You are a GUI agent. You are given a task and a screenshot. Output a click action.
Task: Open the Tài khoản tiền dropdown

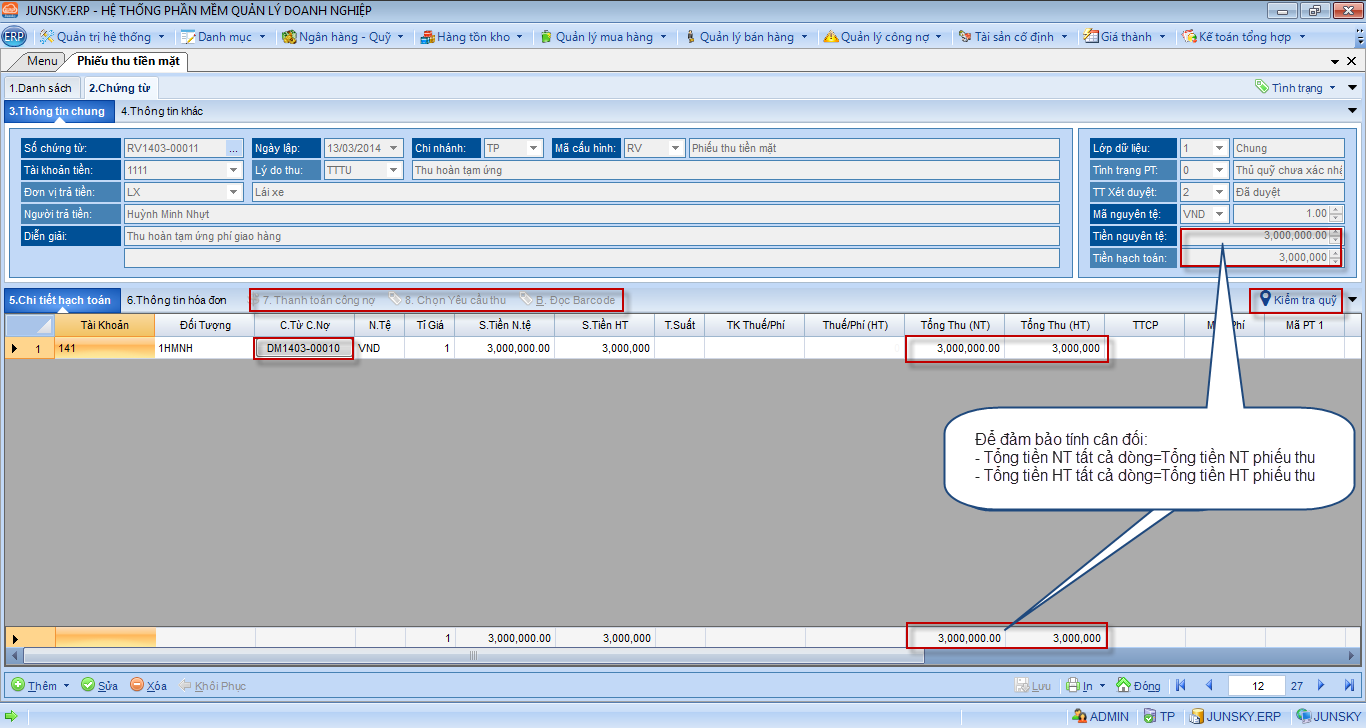[234, 170]
